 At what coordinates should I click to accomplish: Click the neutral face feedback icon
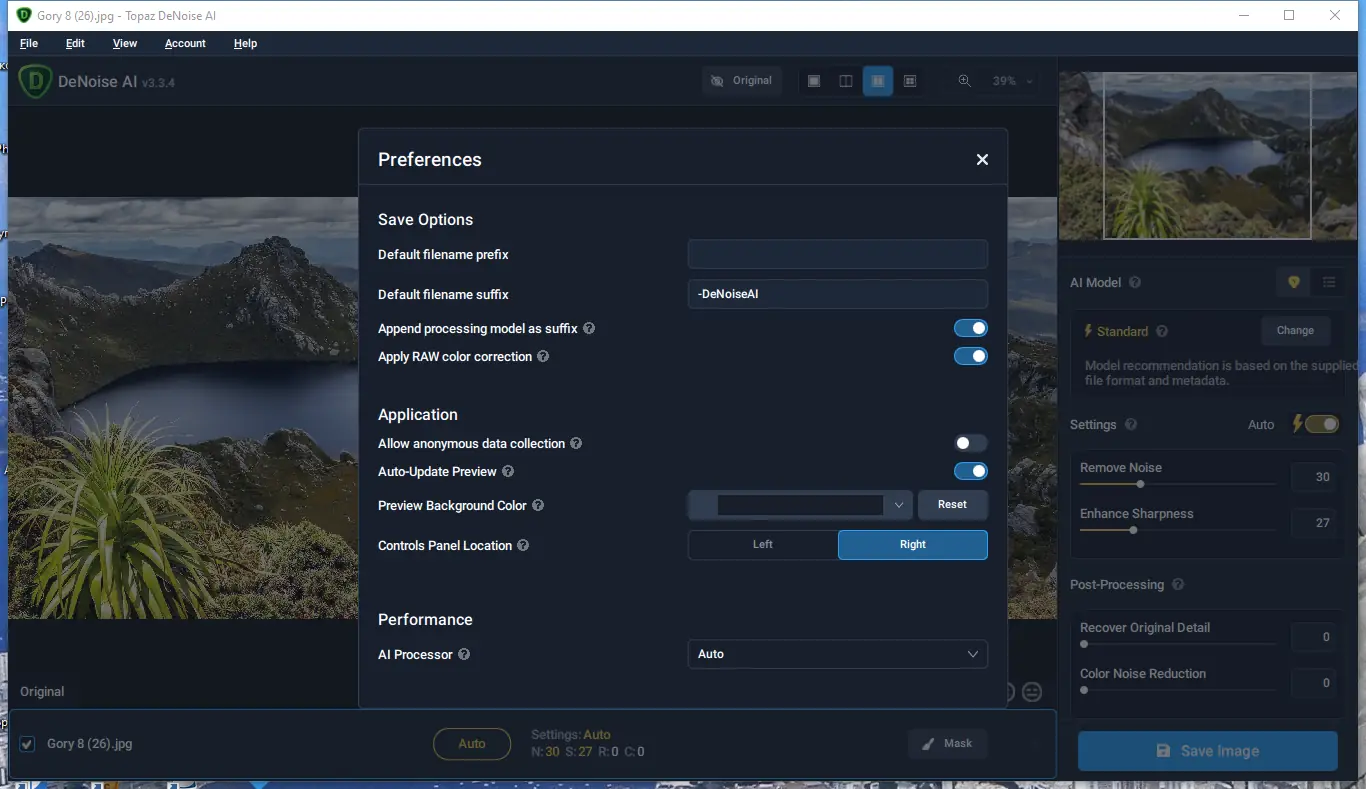[x=1032, y=692]
